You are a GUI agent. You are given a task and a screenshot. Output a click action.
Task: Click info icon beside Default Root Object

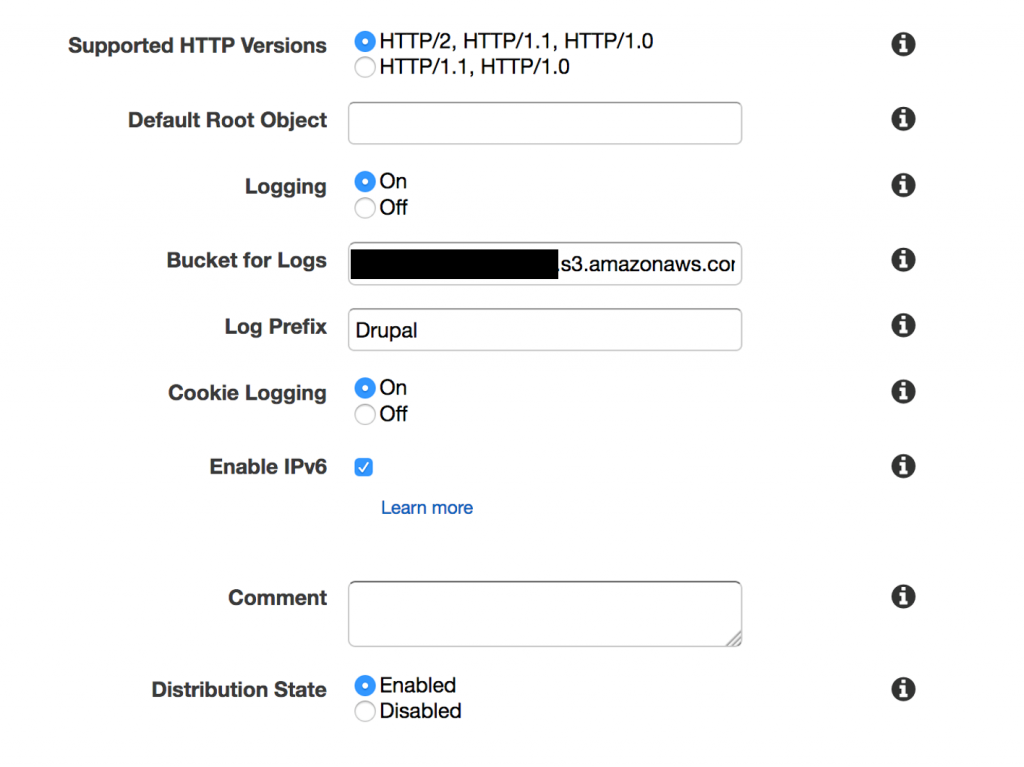point(903,119)
